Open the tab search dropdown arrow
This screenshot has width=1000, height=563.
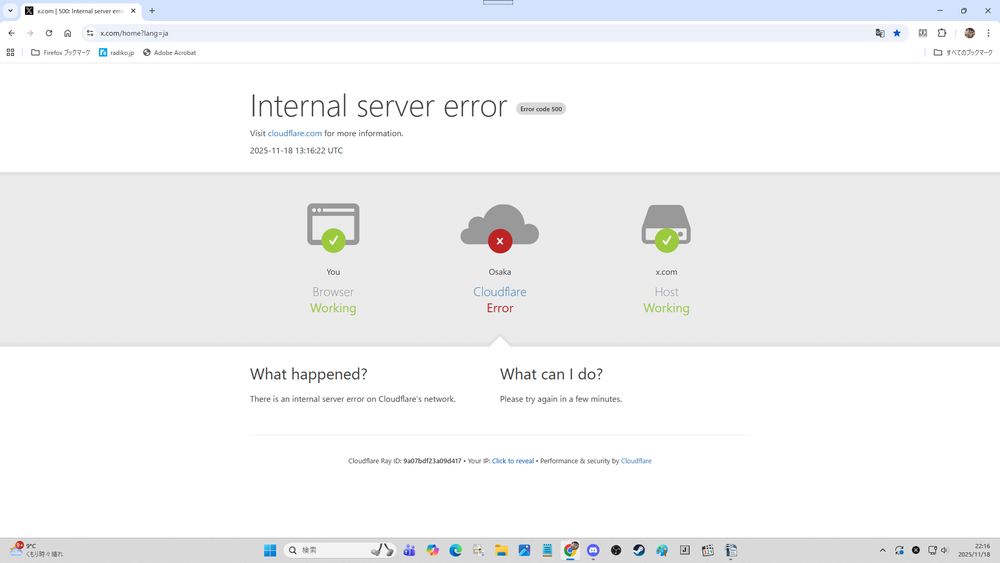click(x=10, y=11)
